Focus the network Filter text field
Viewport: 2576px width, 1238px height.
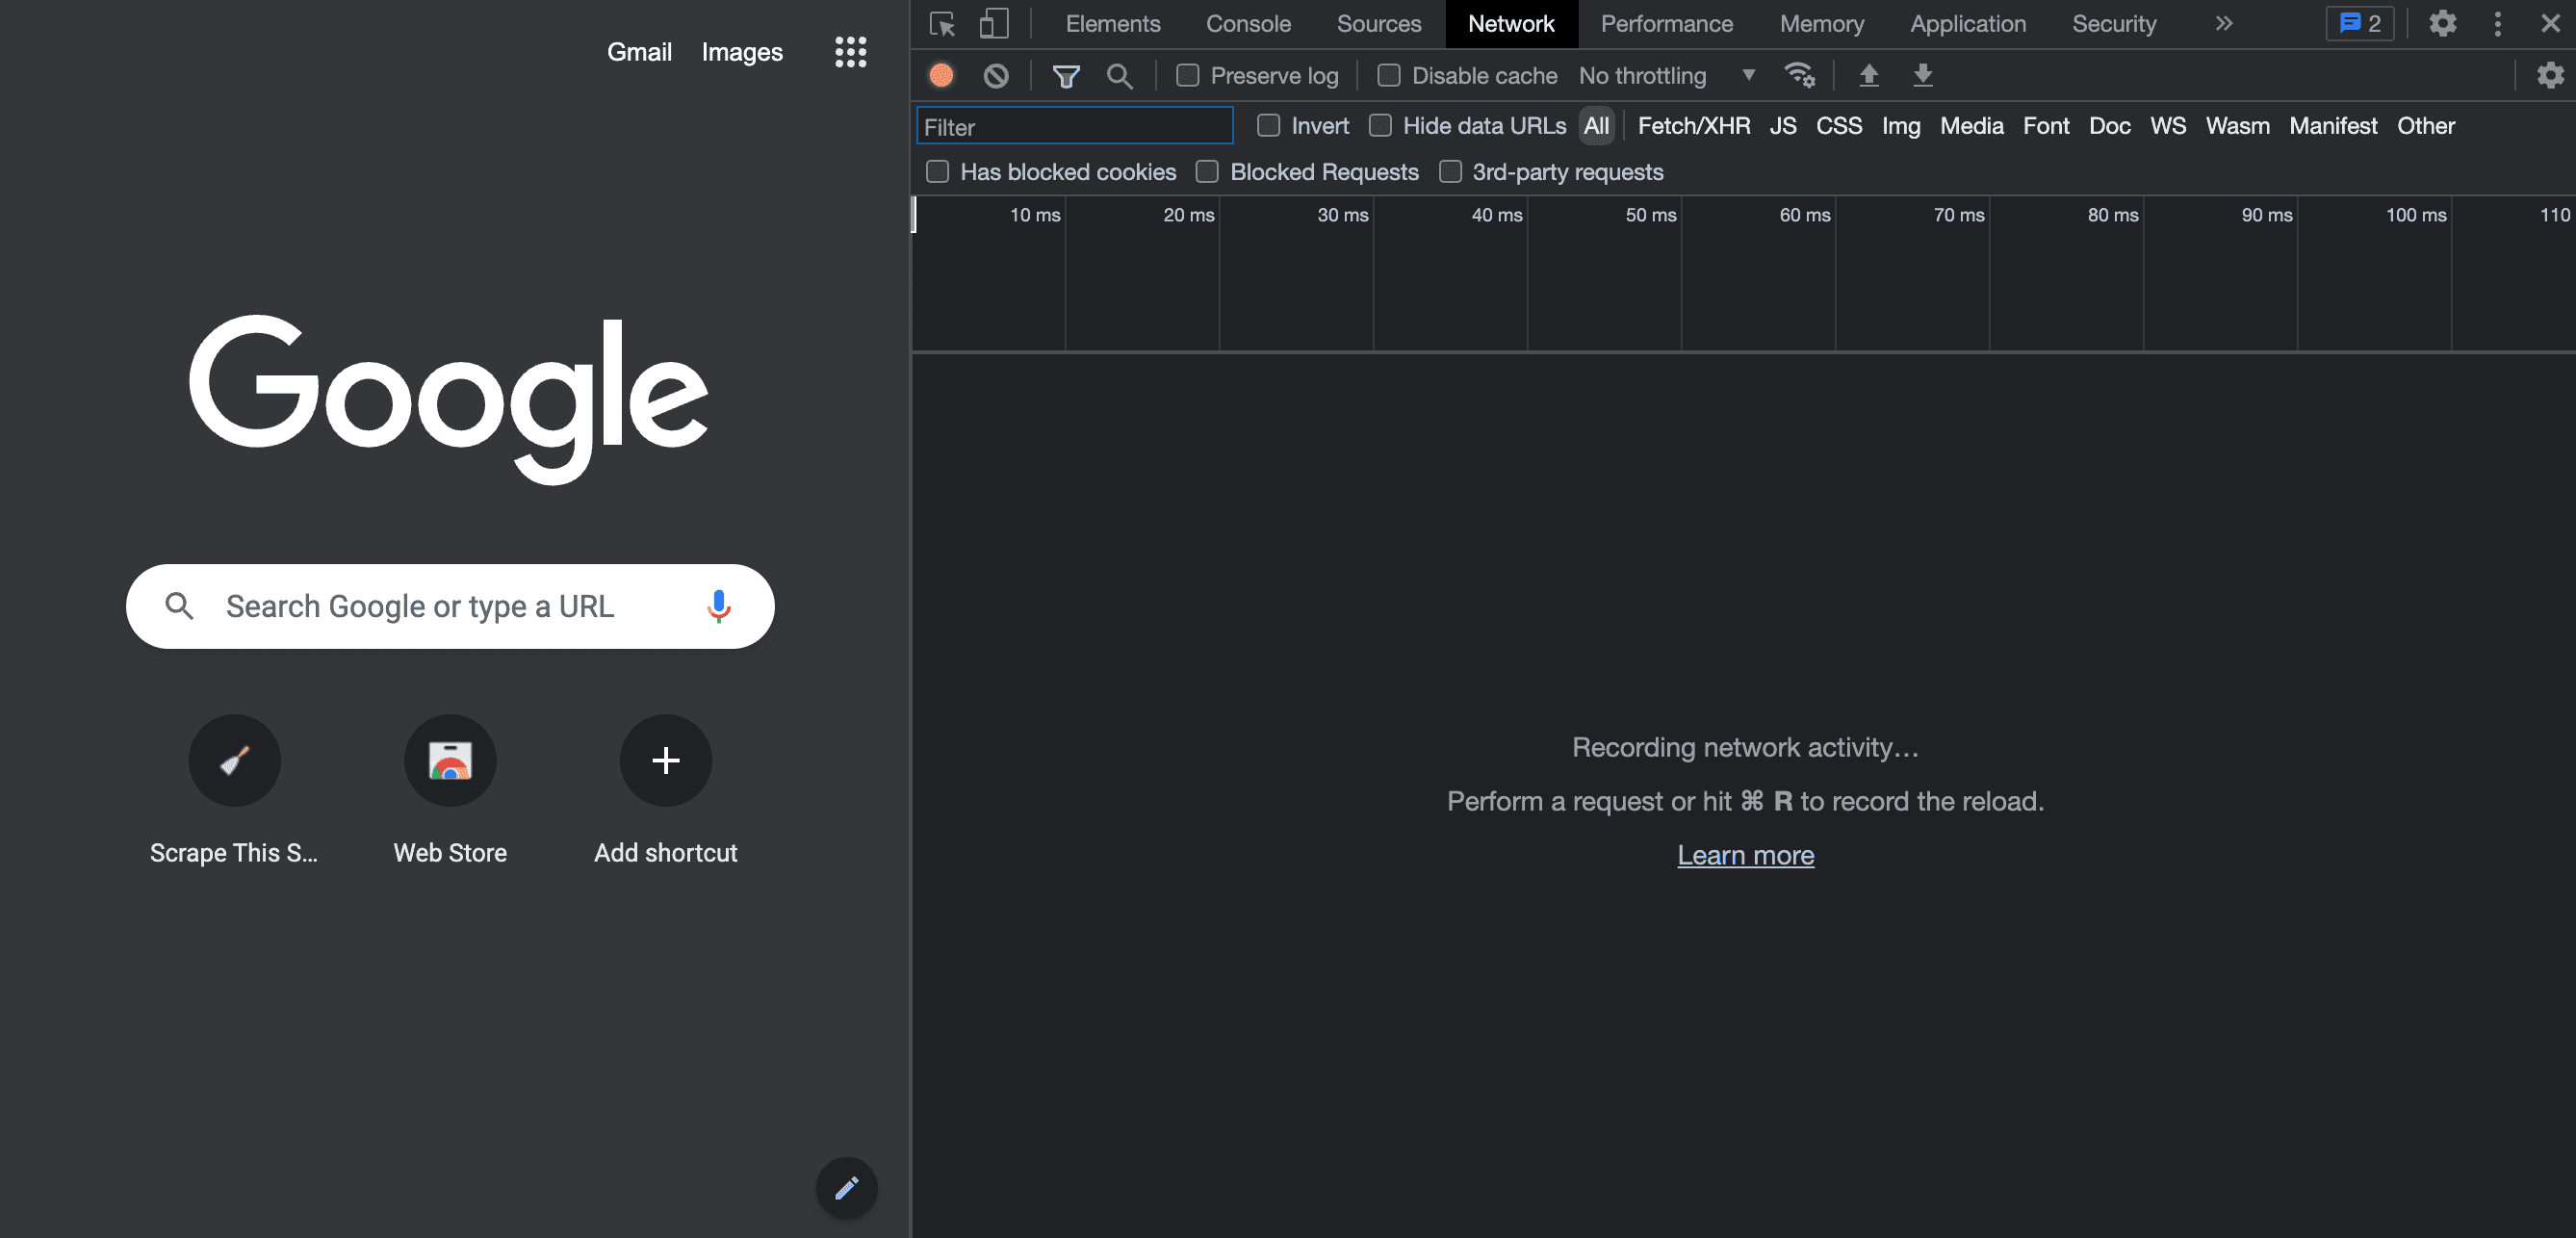1074,126
